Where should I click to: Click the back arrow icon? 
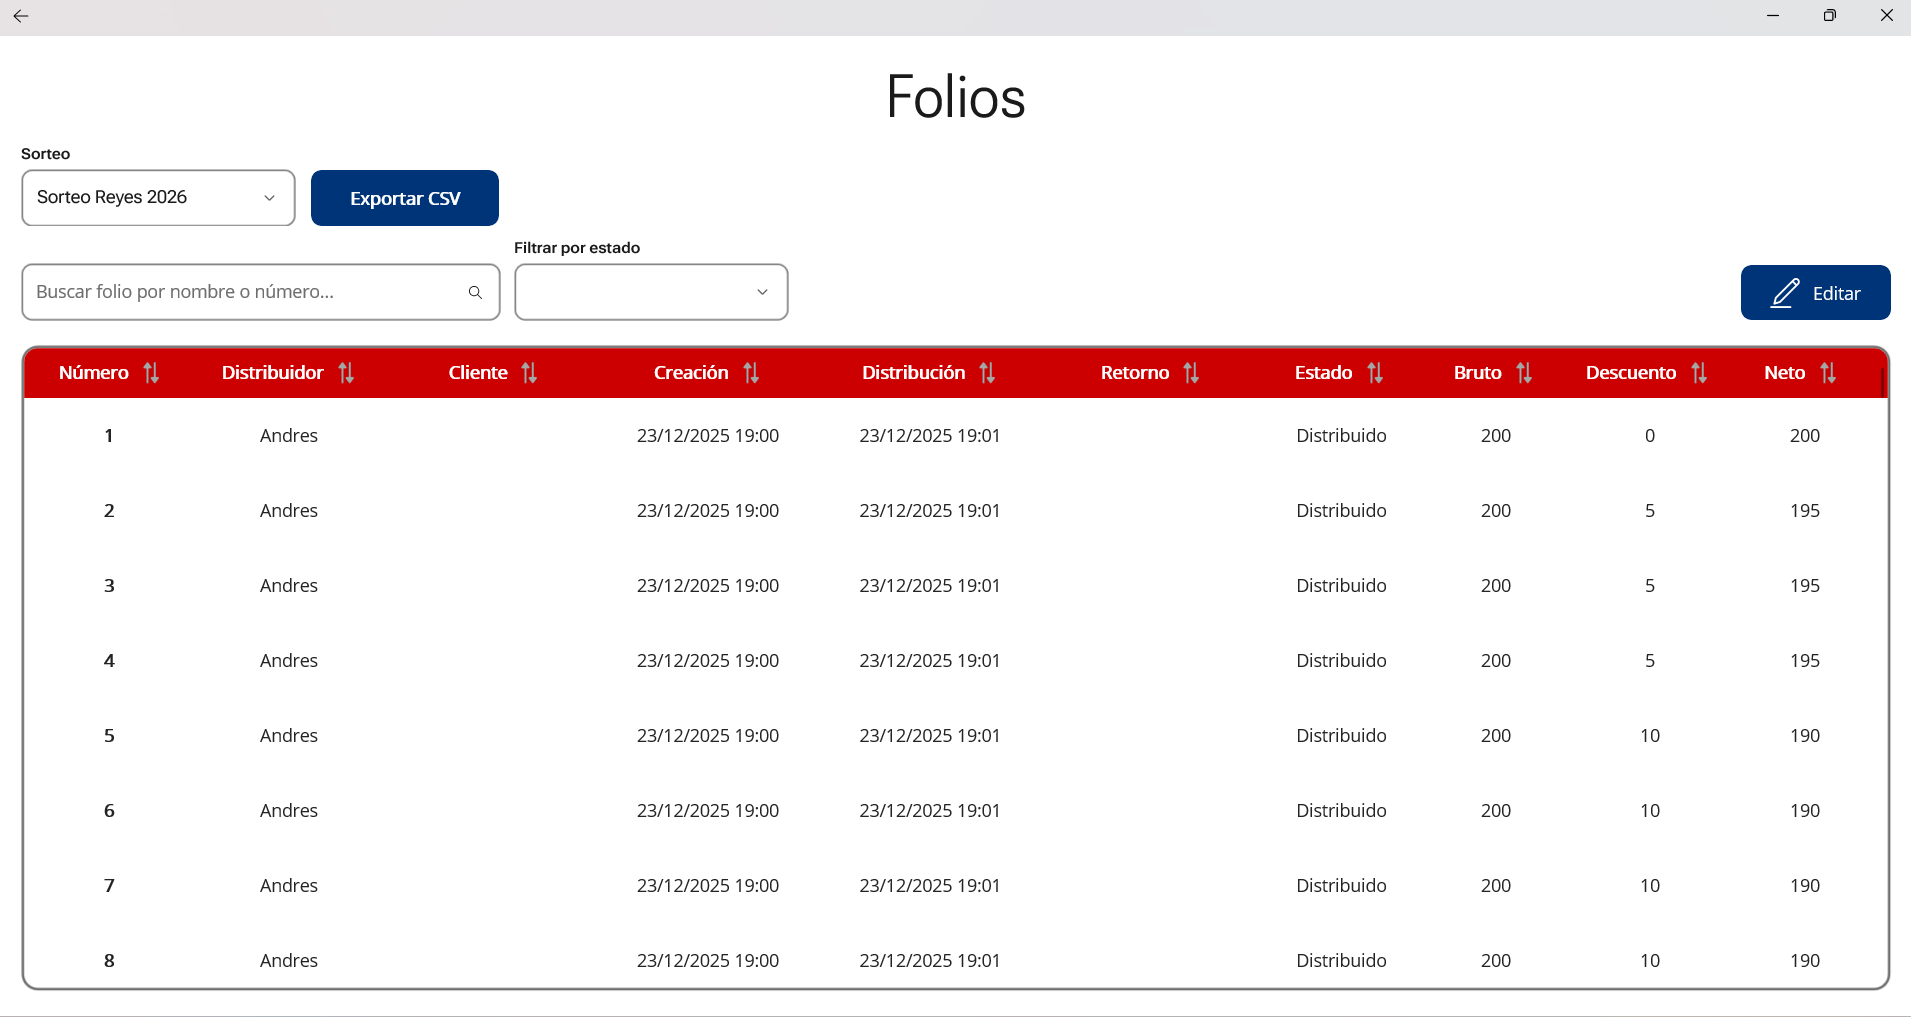tap(20, 16)
